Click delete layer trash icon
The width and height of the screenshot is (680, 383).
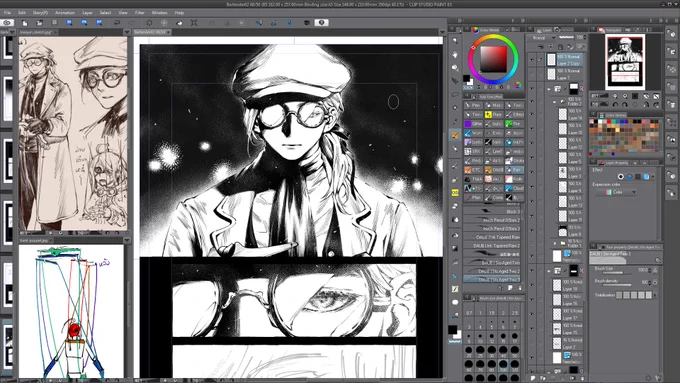point(582,378)
